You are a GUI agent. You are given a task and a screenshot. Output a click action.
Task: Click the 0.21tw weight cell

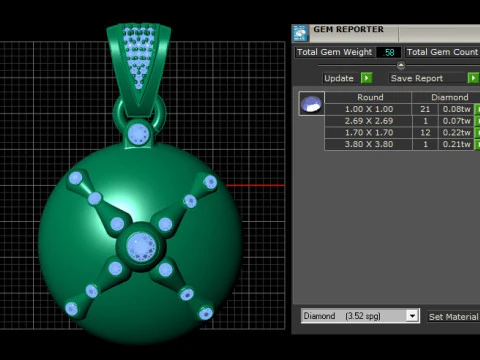pyautogui.click(x=456, y=144)
